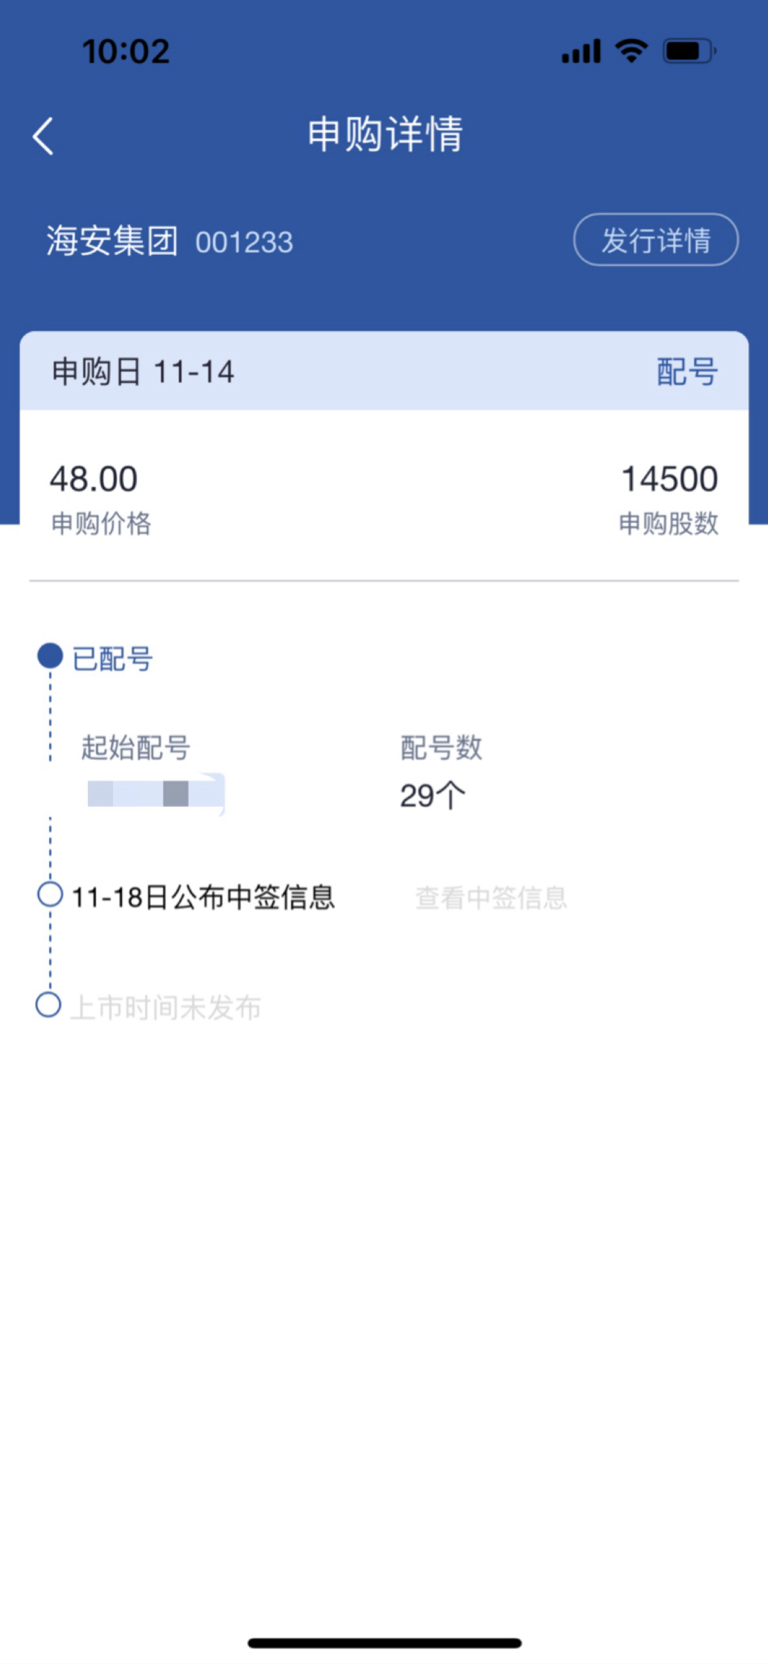Tap the blurred 起始配号 number

coord(155,794)
